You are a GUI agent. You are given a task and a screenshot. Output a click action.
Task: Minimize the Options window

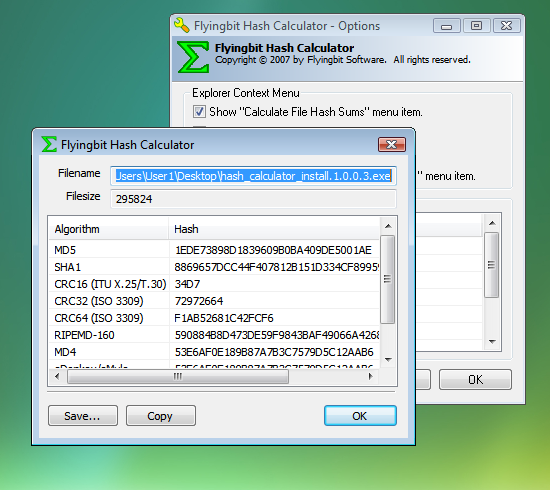447,26
